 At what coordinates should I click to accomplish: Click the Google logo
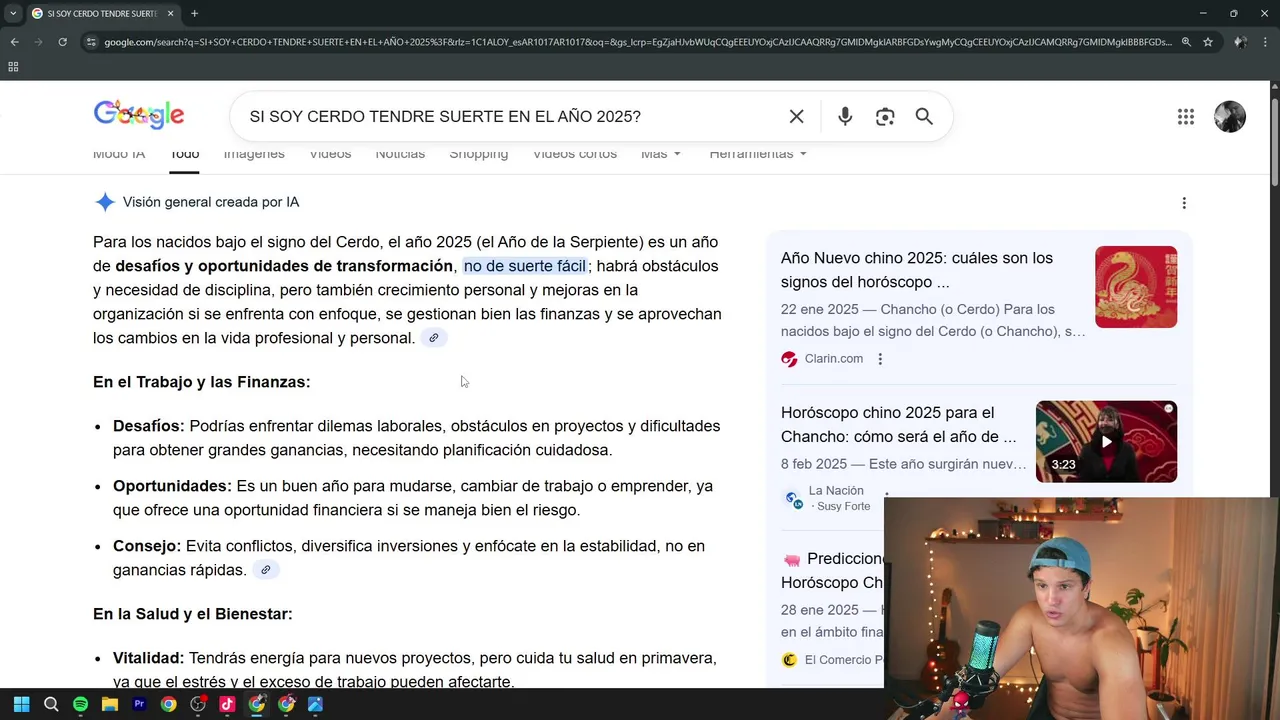(x=139, y=115)
